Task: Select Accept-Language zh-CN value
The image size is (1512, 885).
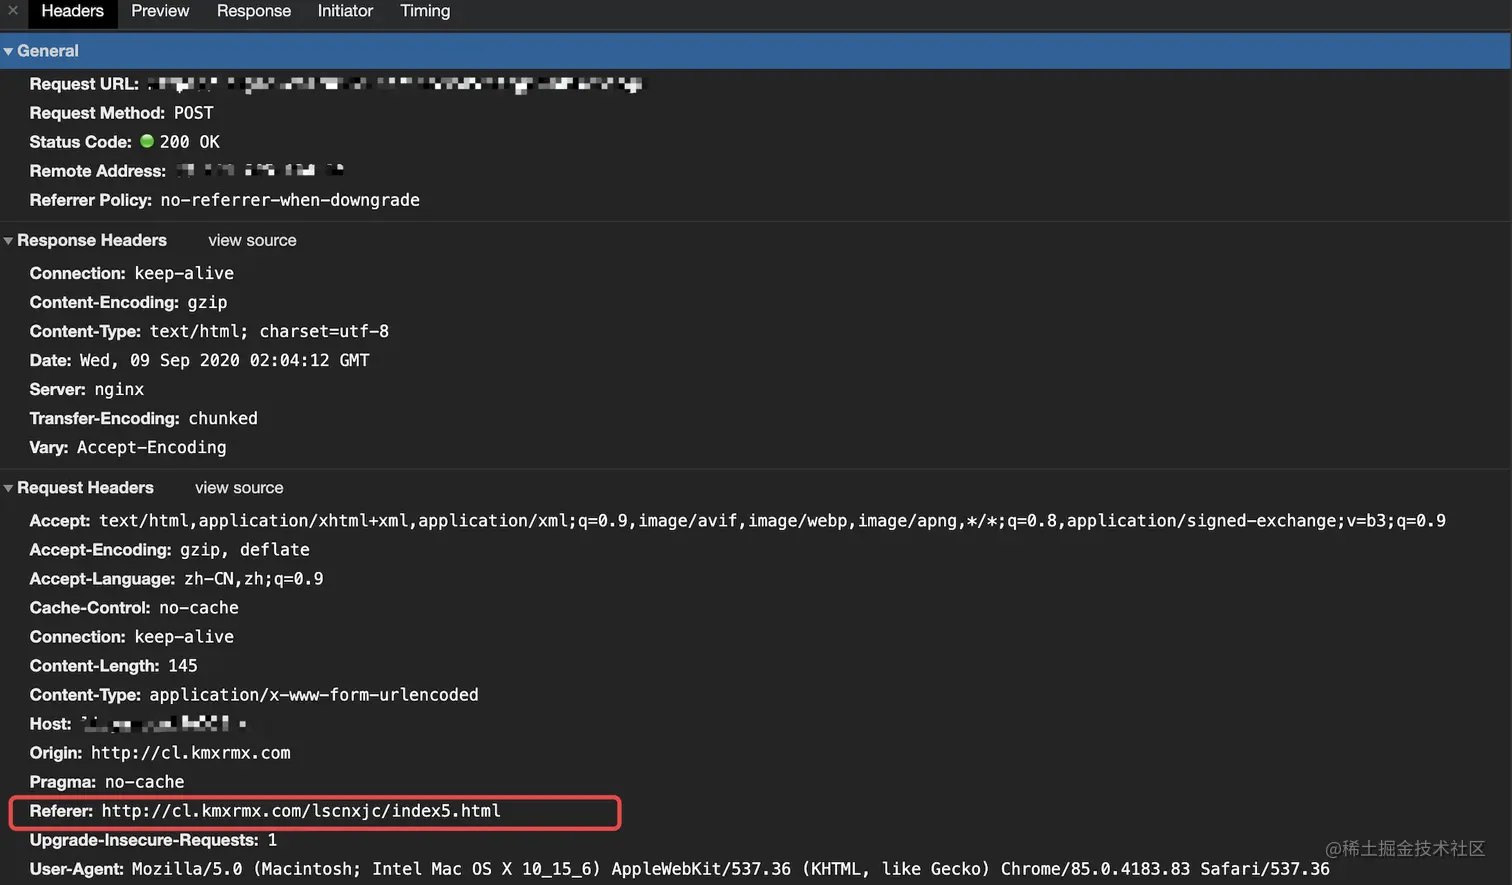Action: (x=254, y=578)
